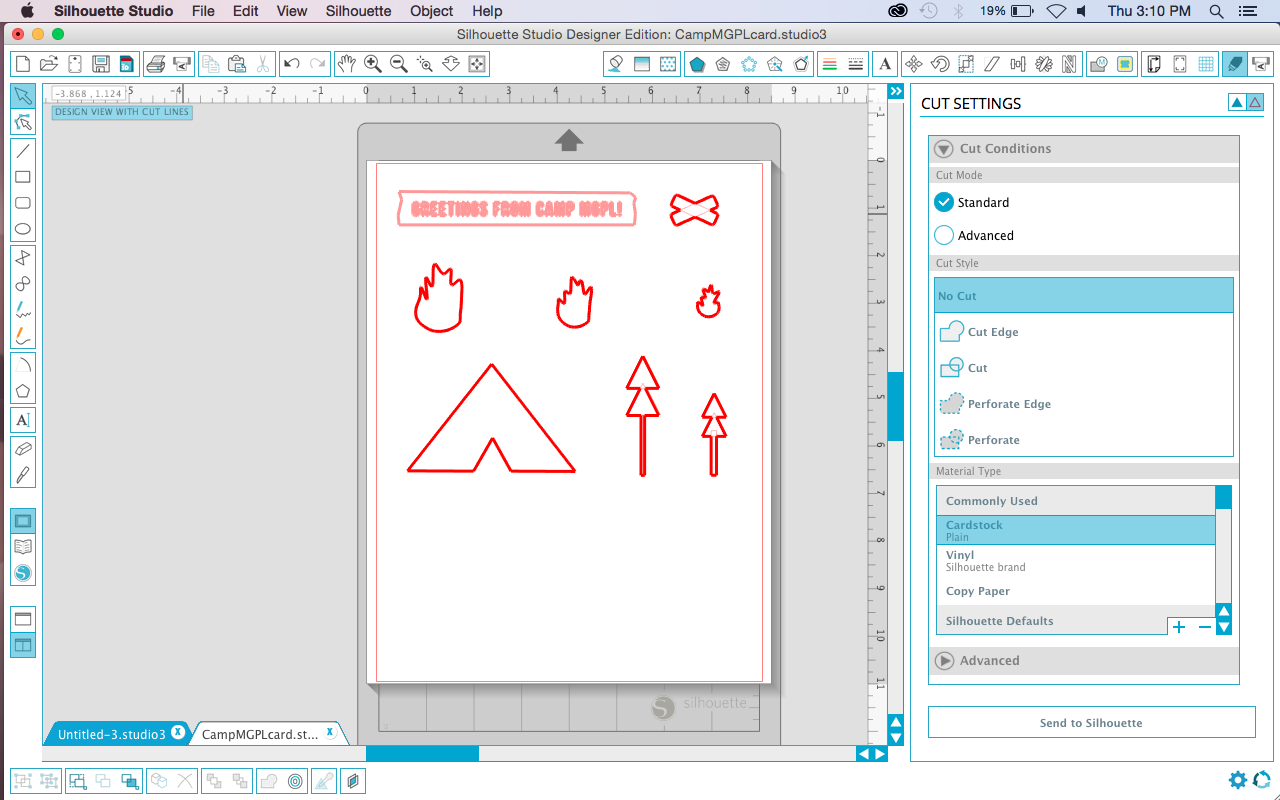The height and width of the screenshot is (800, 1280).
Task: Zoom in with the plus magnifier
Action: (x=373, y=64)
